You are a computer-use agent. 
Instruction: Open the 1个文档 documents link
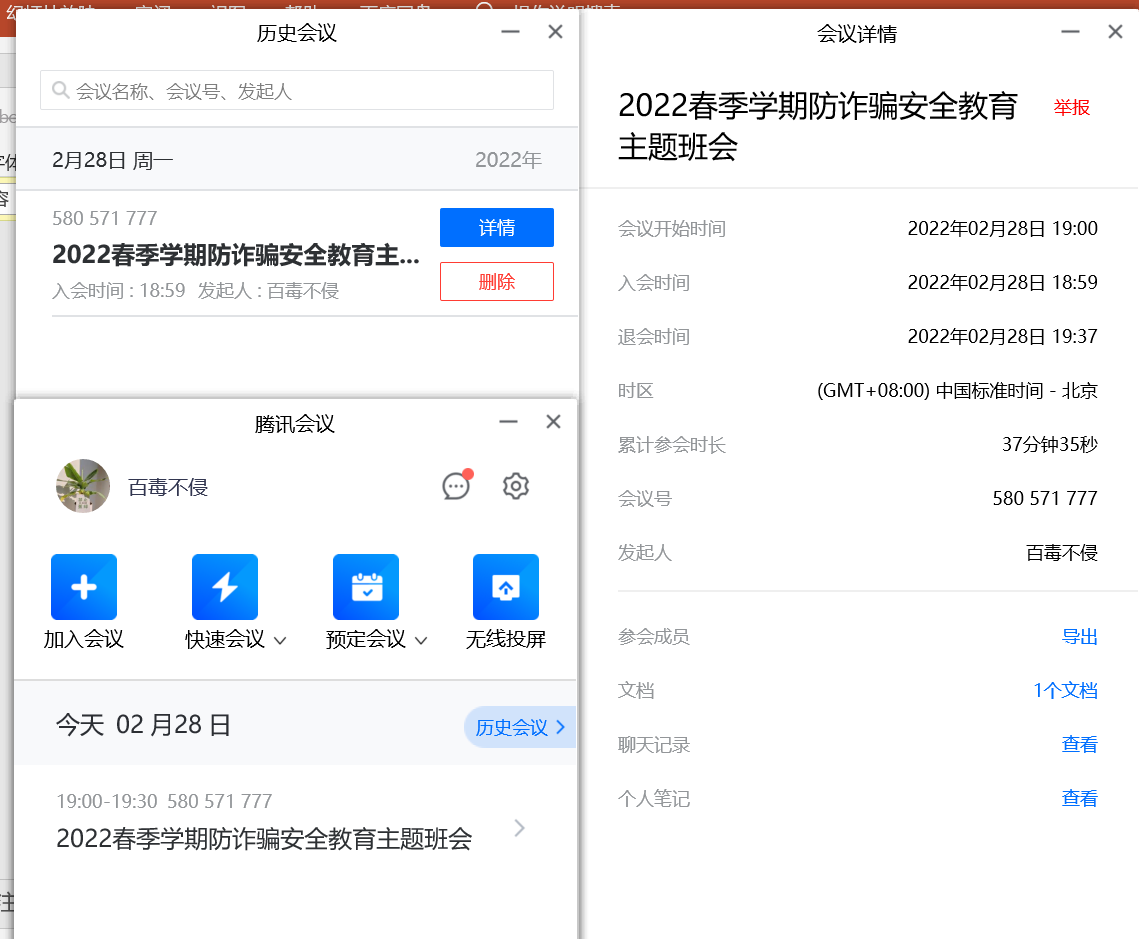[x=1065, y=691]
